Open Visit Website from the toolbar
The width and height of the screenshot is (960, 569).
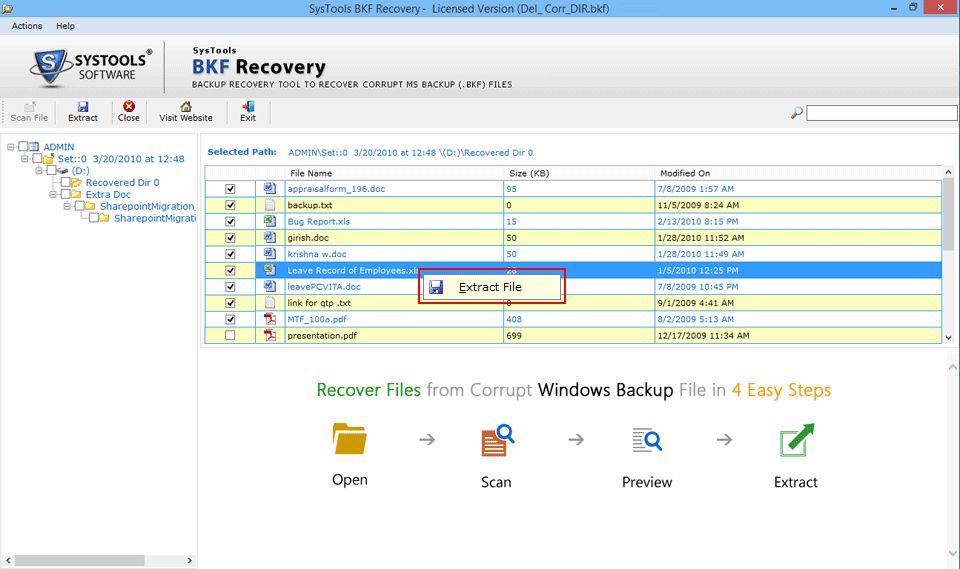[x=186, y=111]
